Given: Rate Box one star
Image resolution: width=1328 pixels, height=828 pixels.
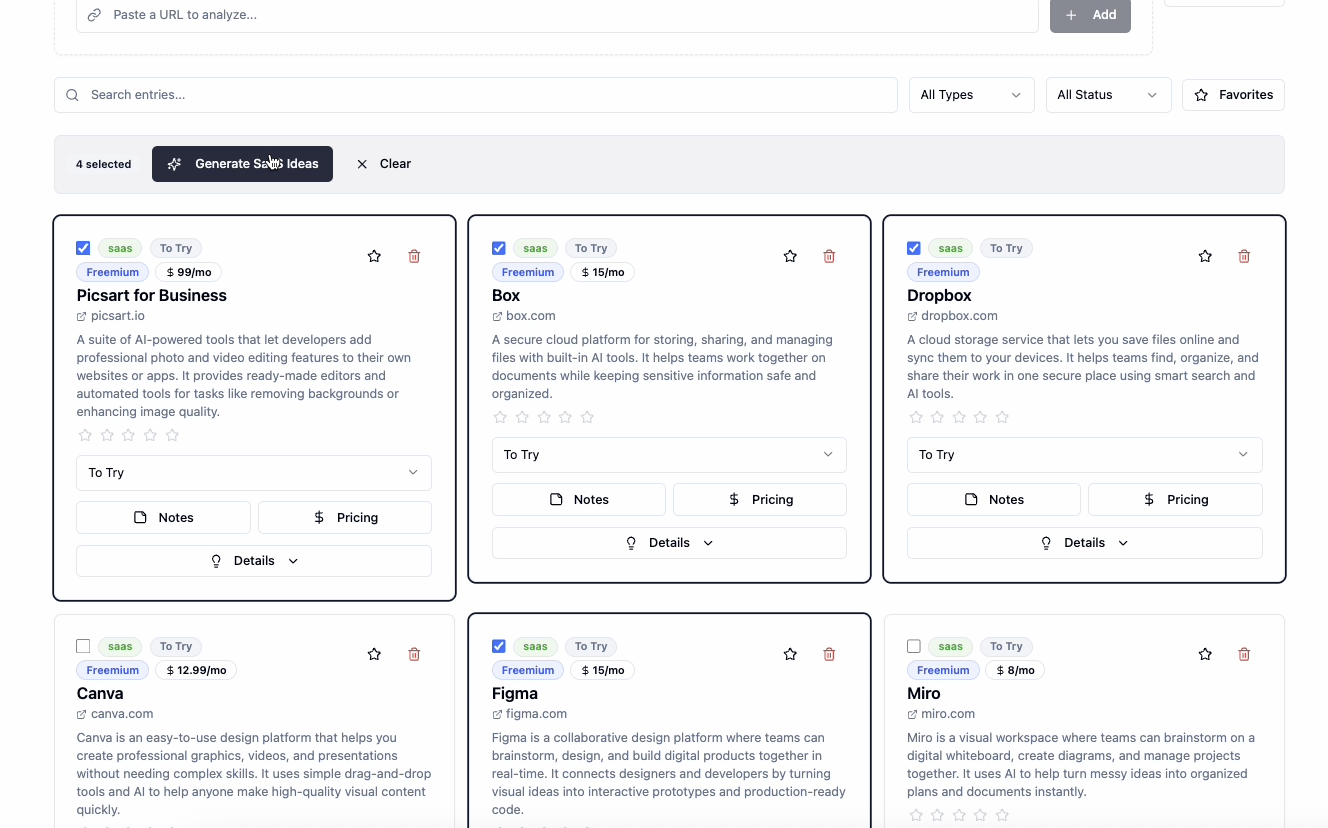Looking at the screenshot, I should [x=500, y=417].
